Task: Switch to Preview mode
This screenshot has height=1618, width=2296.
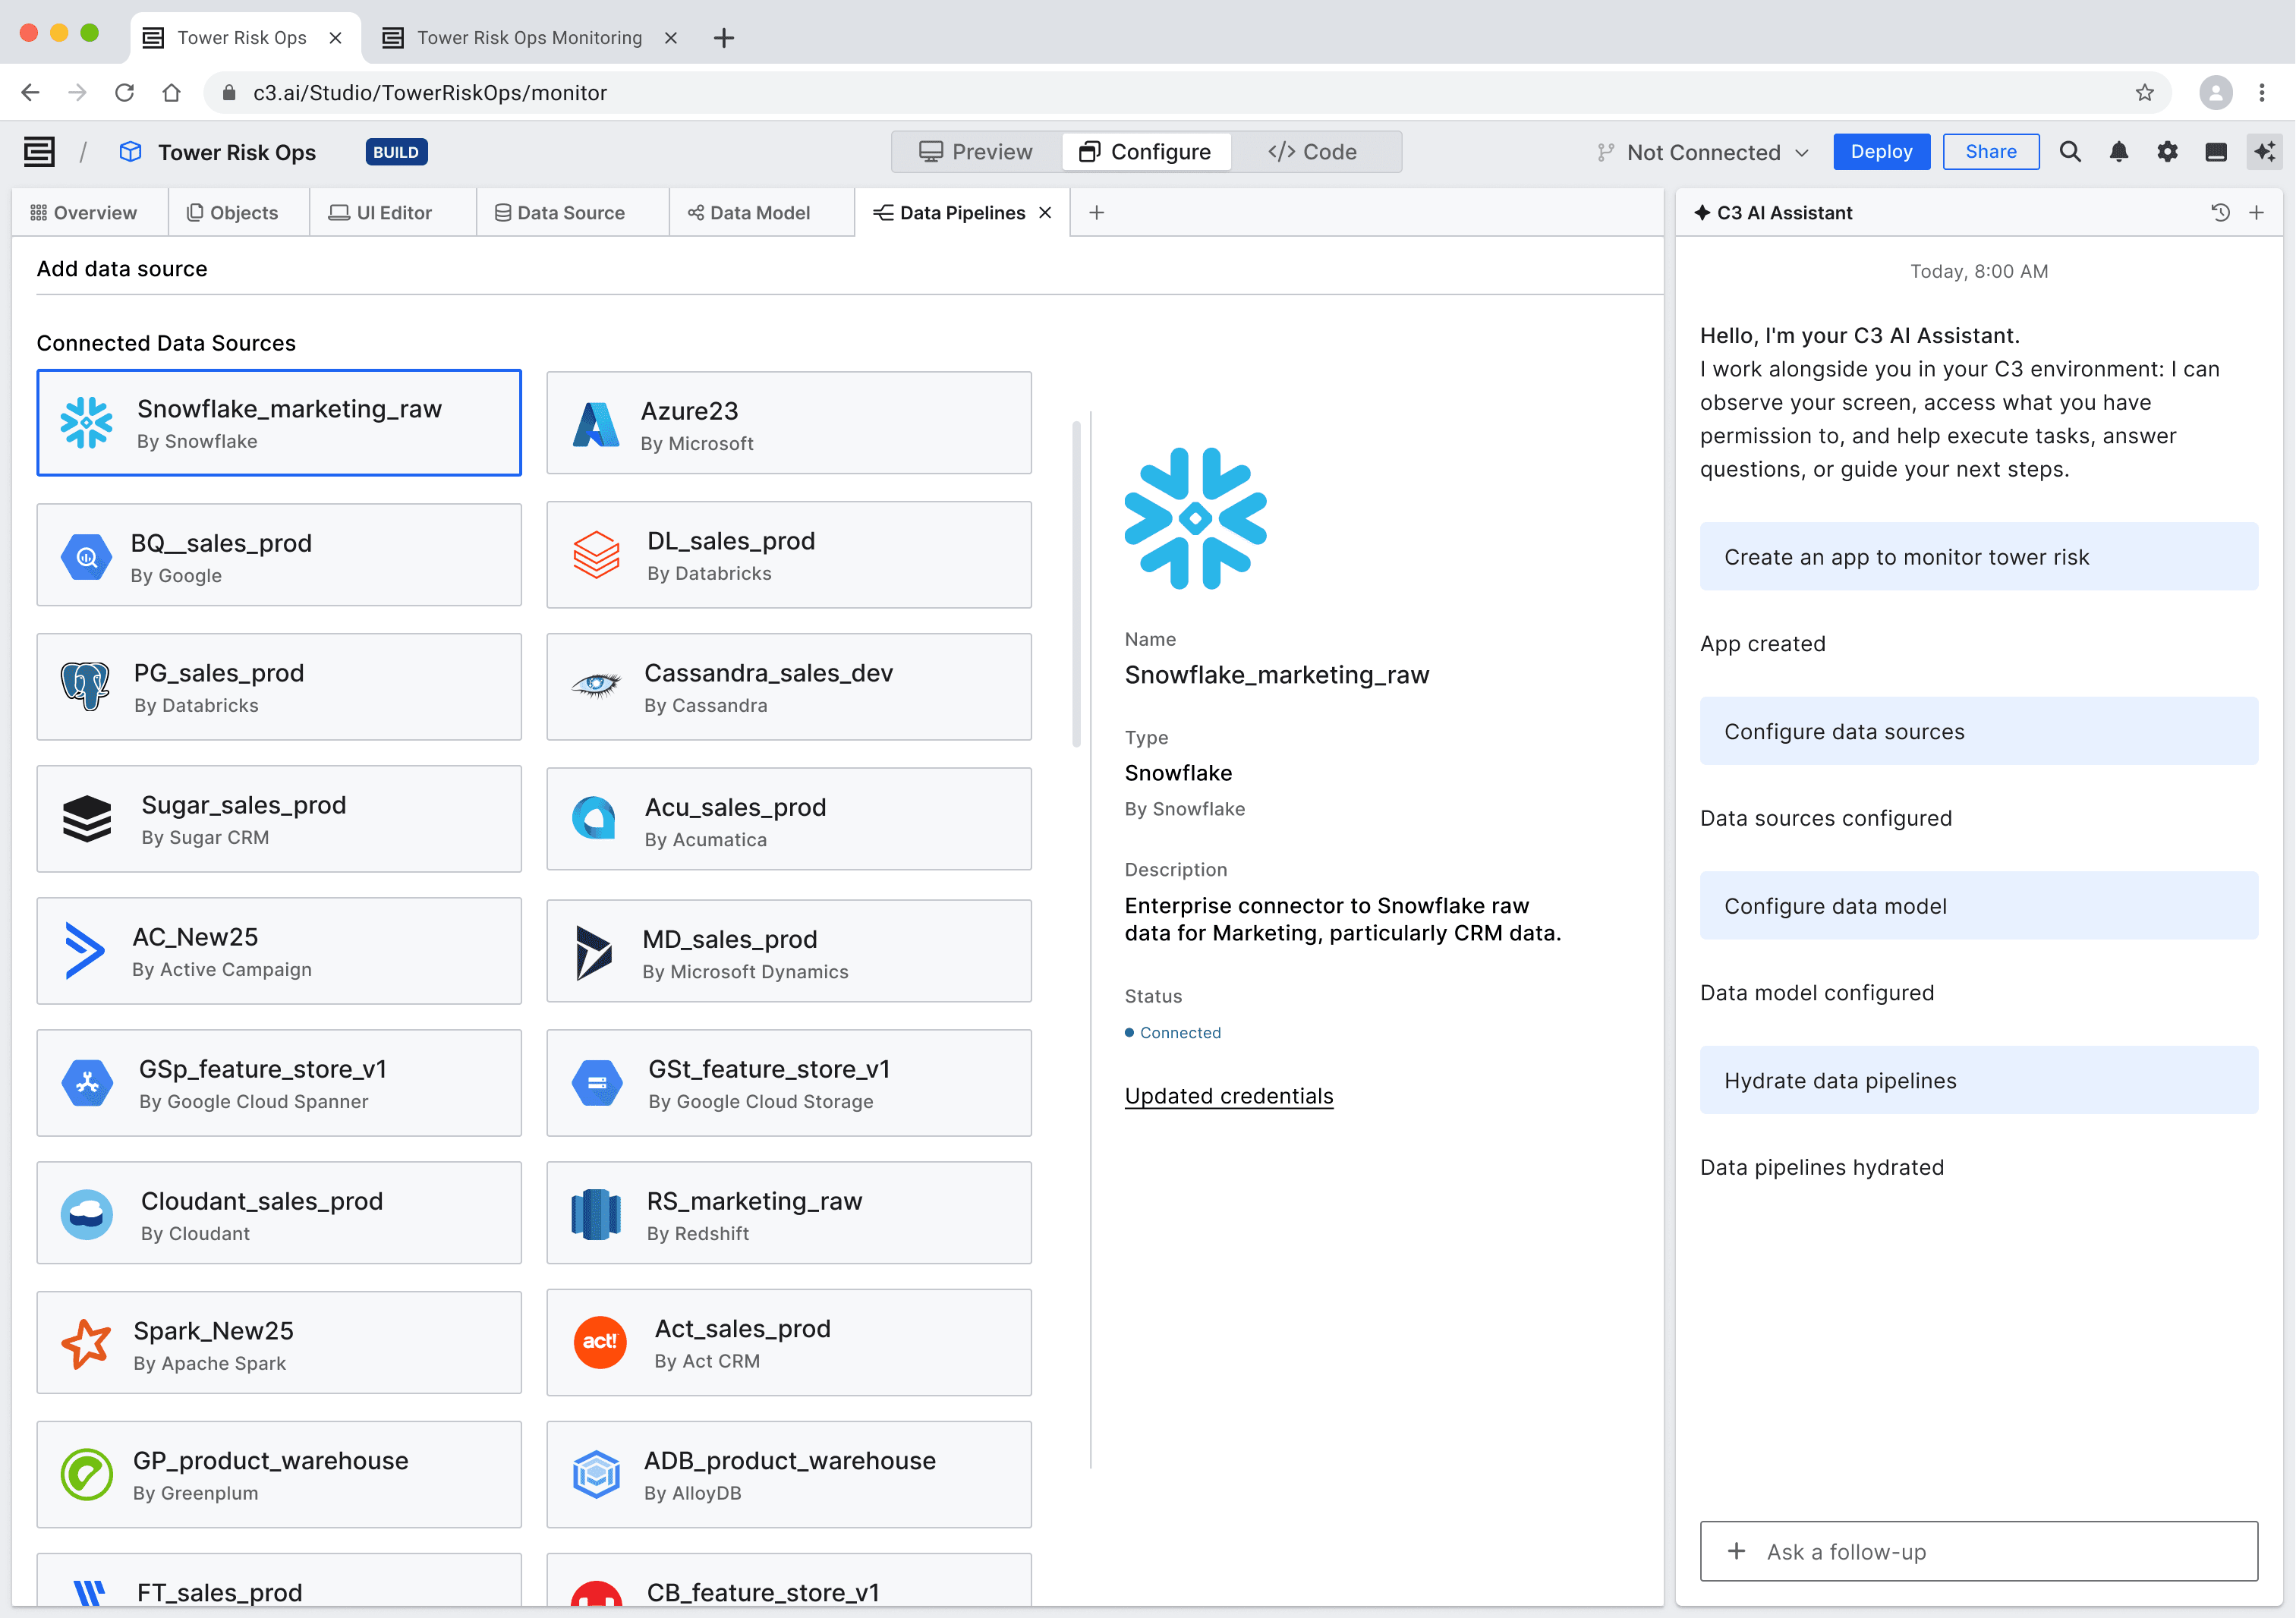Action: pyautogui.click(x=976, y=152)
